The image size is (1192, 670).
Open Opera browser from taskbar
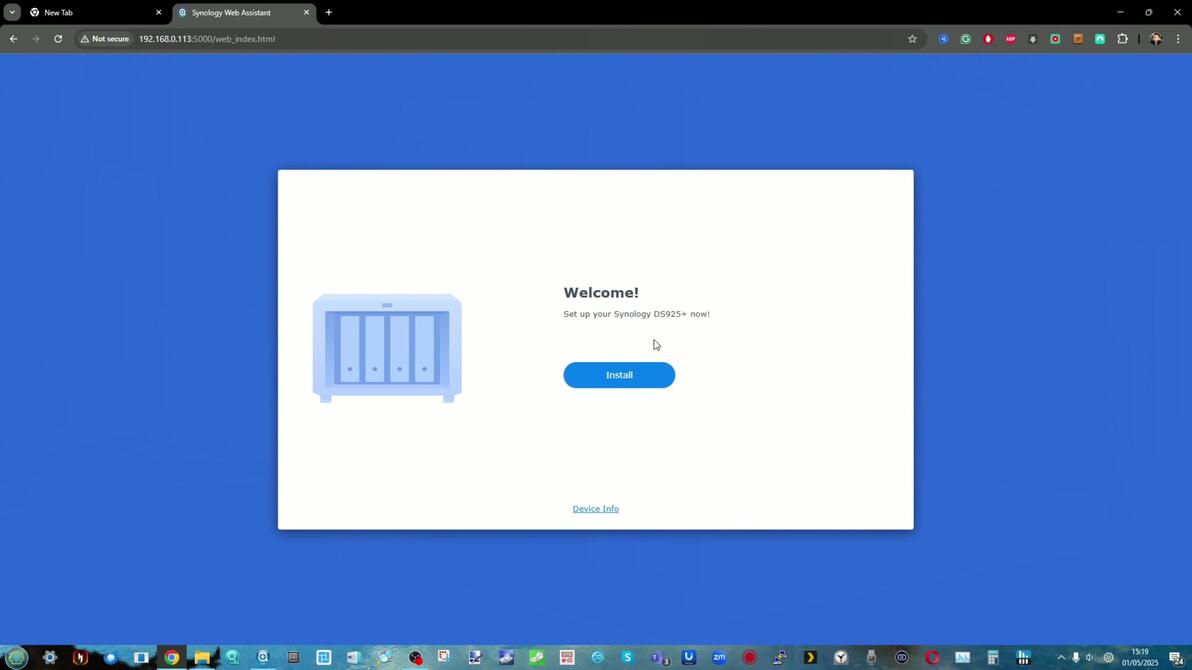point(932,657)
